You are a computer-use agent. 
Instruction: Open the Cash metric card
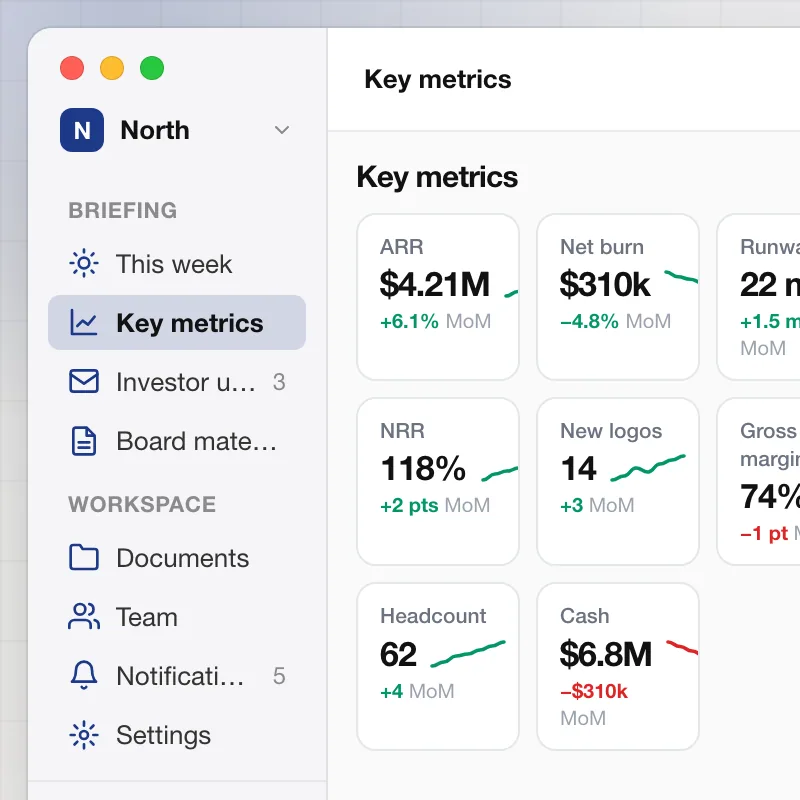click(618, 666)
